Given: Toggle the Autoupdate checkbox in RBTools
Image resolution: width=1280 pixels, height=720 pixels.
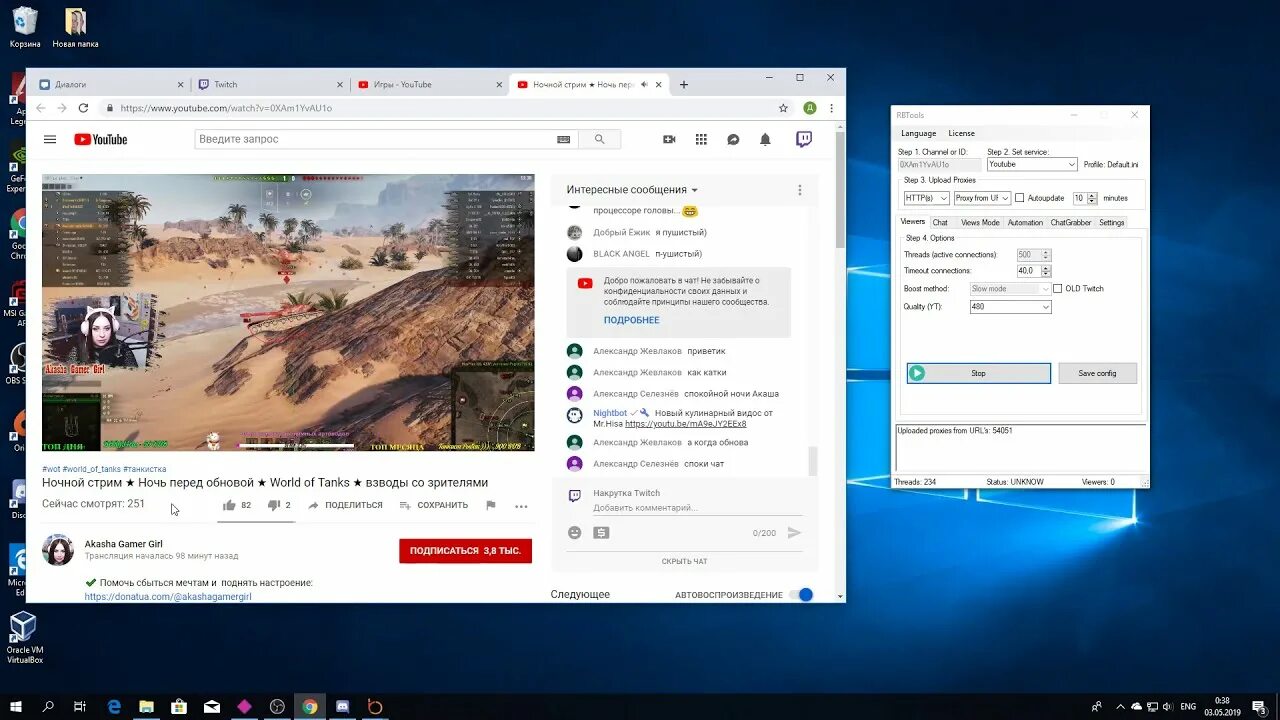Looking at the screenshot, I should click(1020, 198).
